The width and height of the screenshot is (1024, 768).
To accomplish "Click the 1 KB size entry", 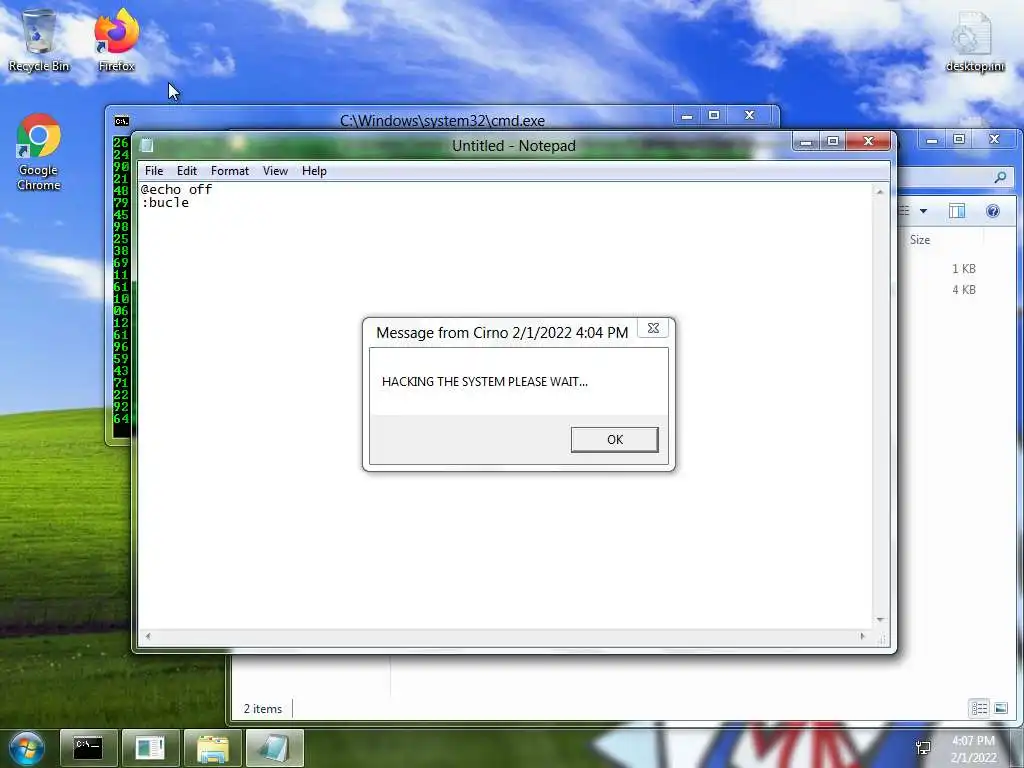I will click(x=963, y=268).
